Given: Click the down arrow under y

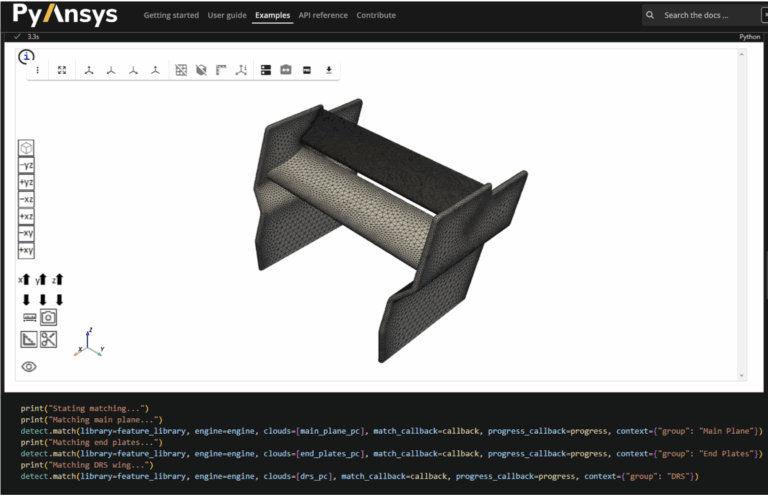Looking at the screenshot, I should (43, 299).
